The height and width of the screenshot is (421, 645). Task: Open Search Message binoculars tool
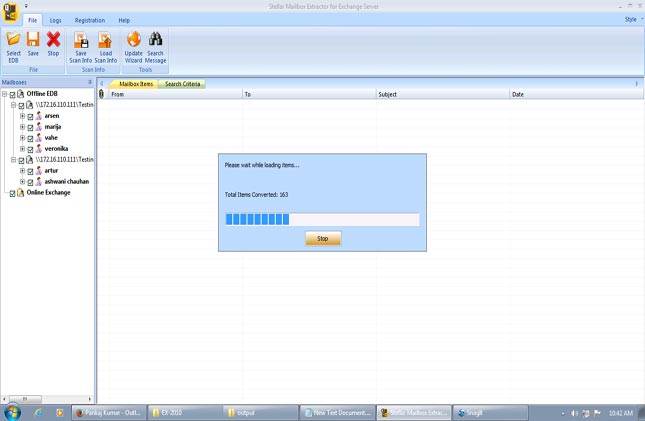coord(155,47)
